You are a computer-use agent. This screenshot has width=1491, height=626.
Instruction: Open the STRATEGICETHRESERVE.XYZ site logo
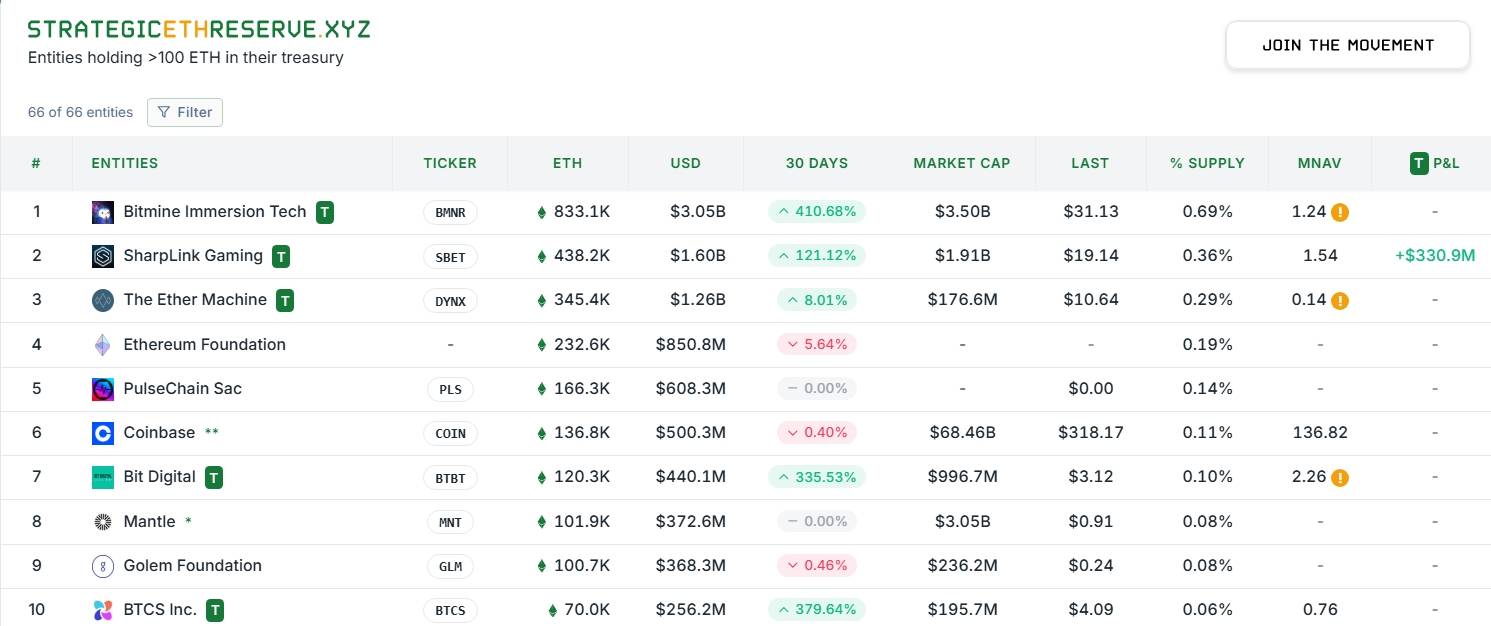coord(199,29)
